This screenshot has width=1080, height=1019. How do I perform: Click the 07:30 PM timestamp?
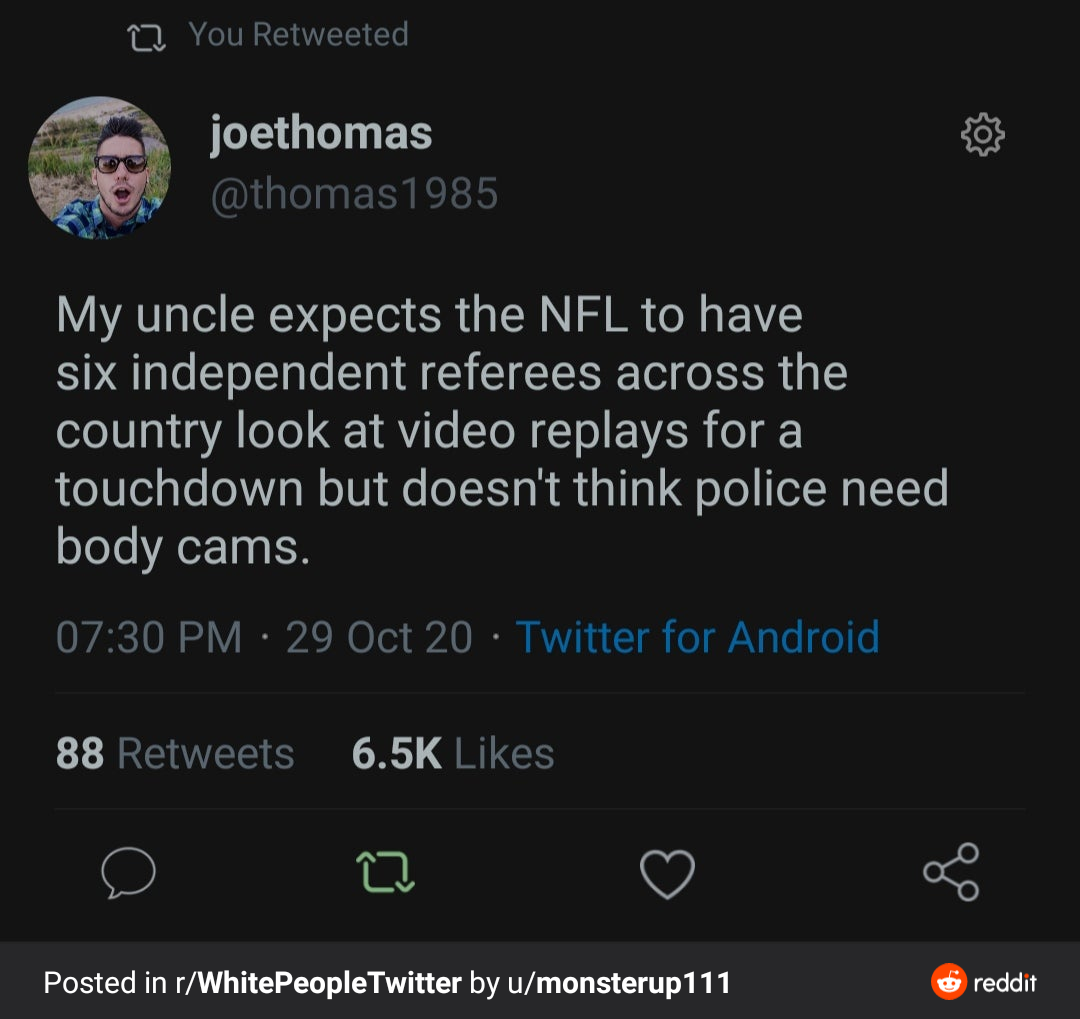pos(149,637)
